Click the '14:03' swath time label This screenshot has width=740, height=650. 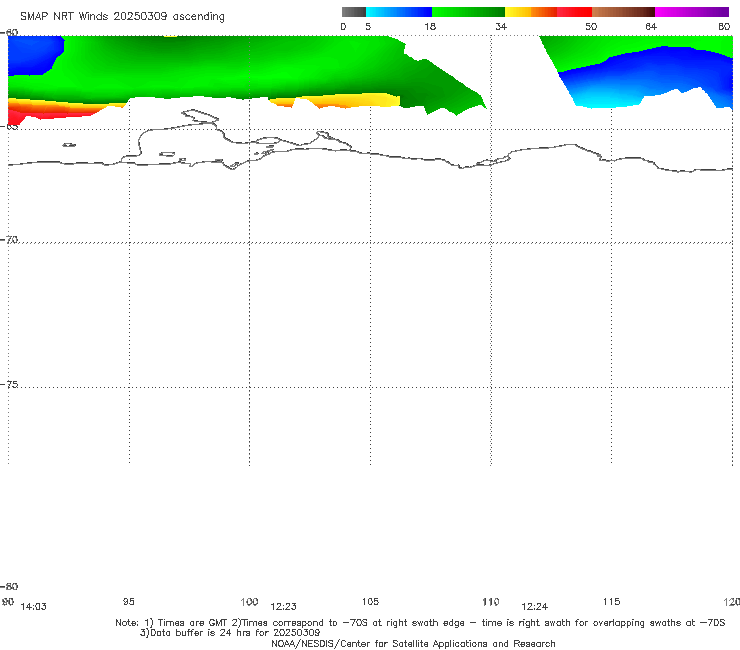[x=34, y=607]
